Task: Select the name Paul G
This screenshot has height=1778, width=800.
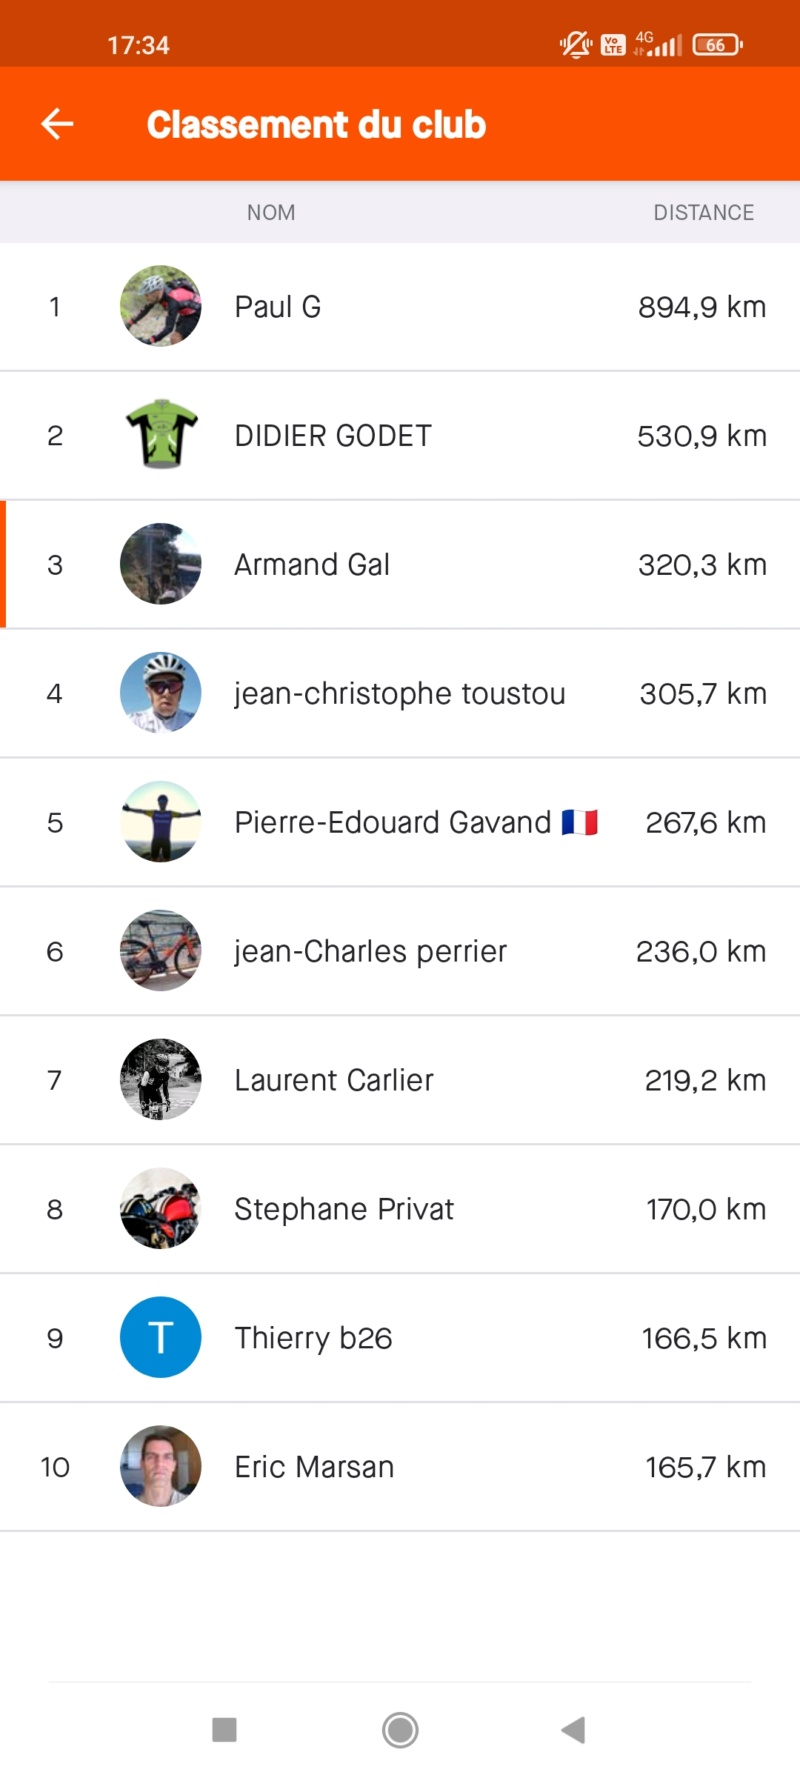Action: (x=278, y=307)
